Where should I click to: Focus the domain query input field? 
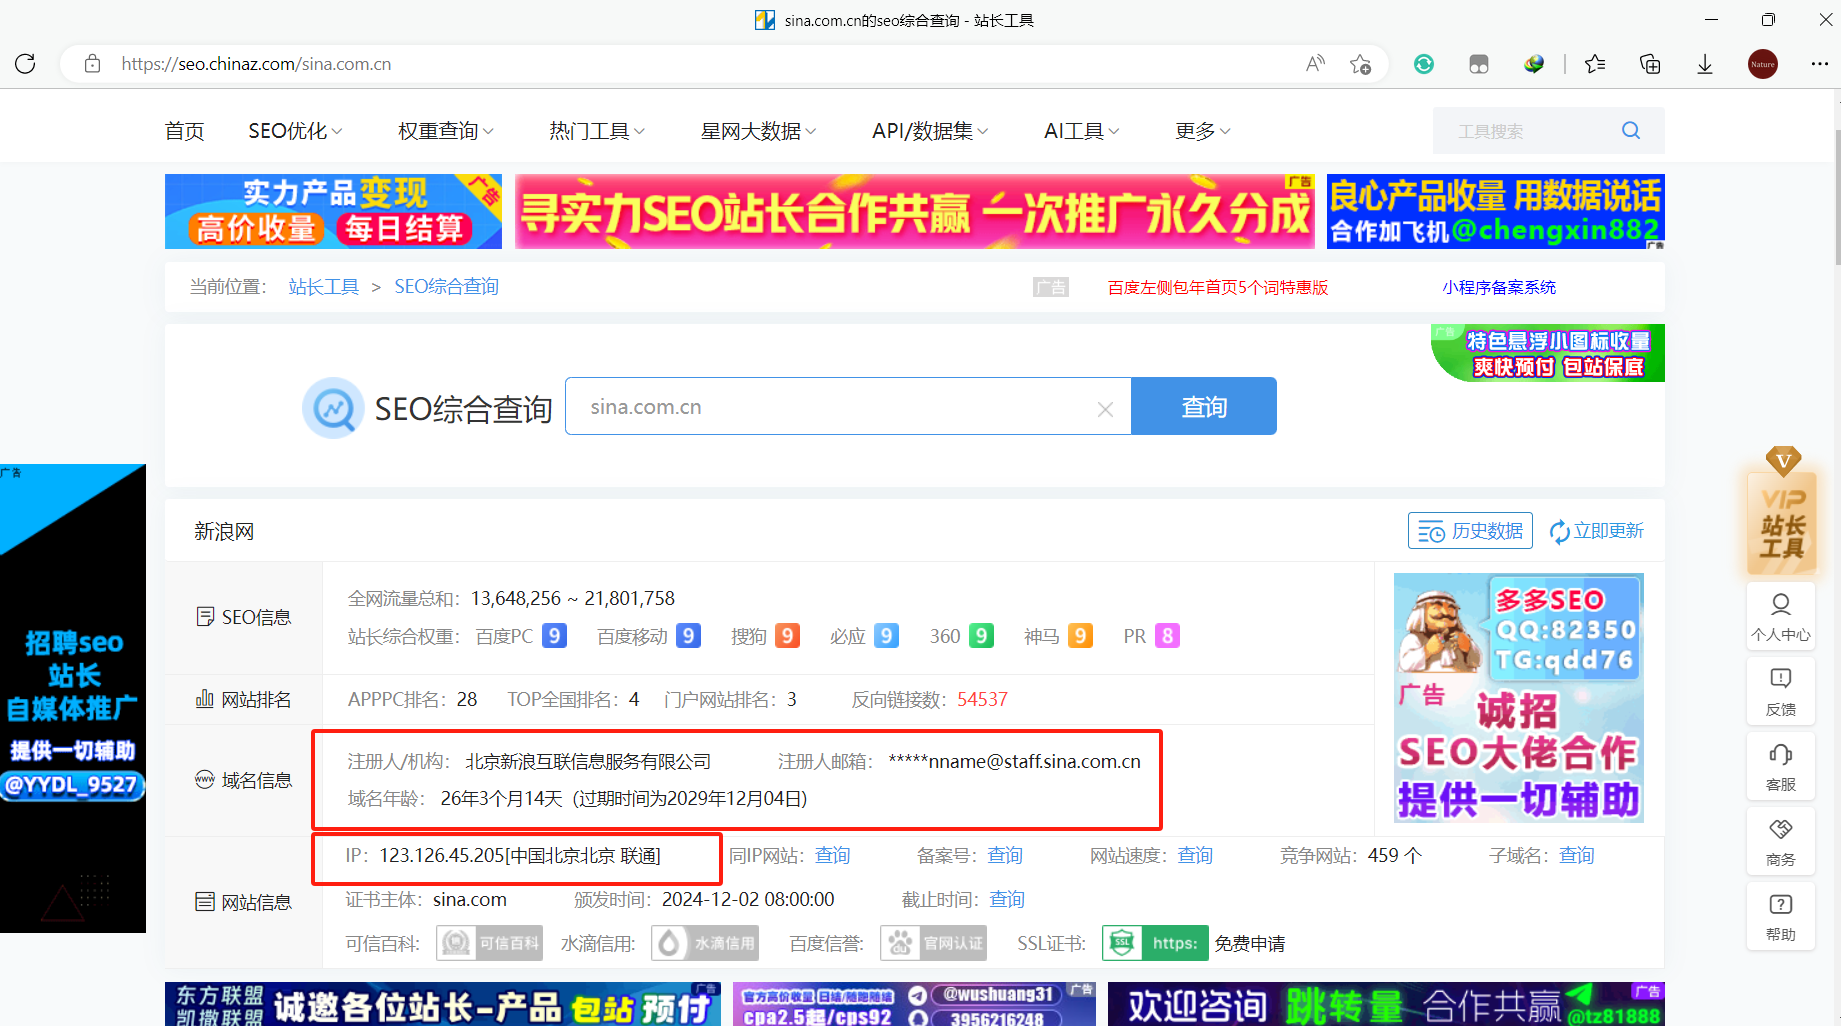pyautogui.click(x=848, y=406)
